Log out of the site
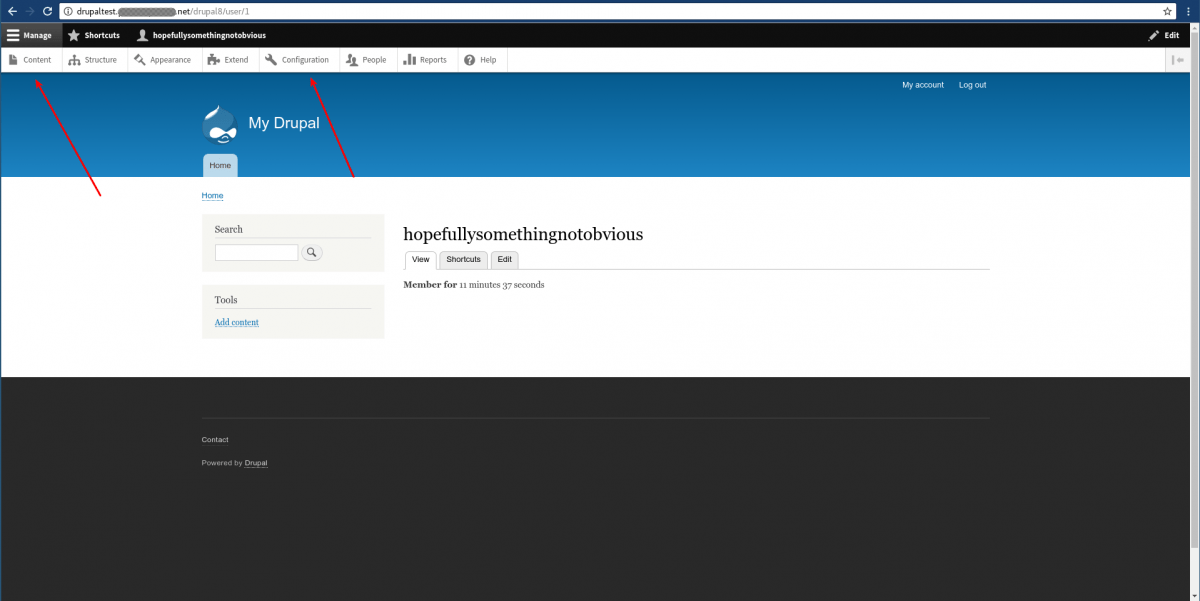This screenshot has height=601, width=1200. [x=971, y=85]
